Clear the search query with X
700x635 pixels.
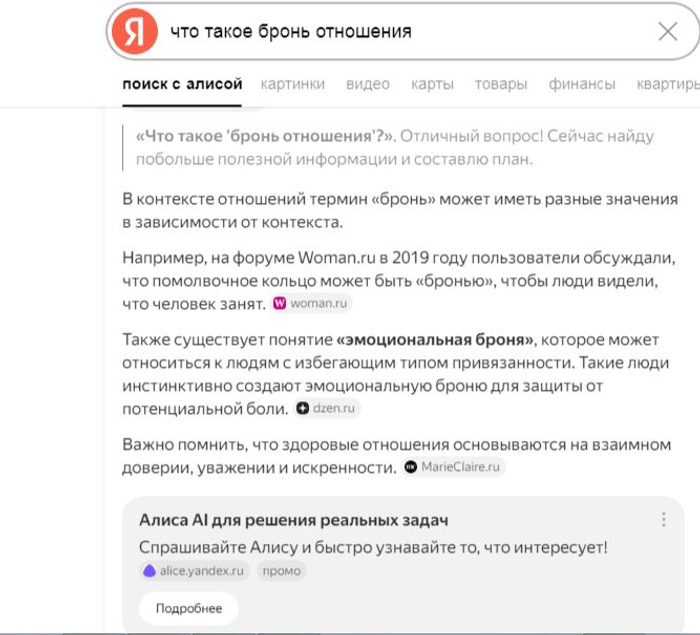click(x=668, y=32)
